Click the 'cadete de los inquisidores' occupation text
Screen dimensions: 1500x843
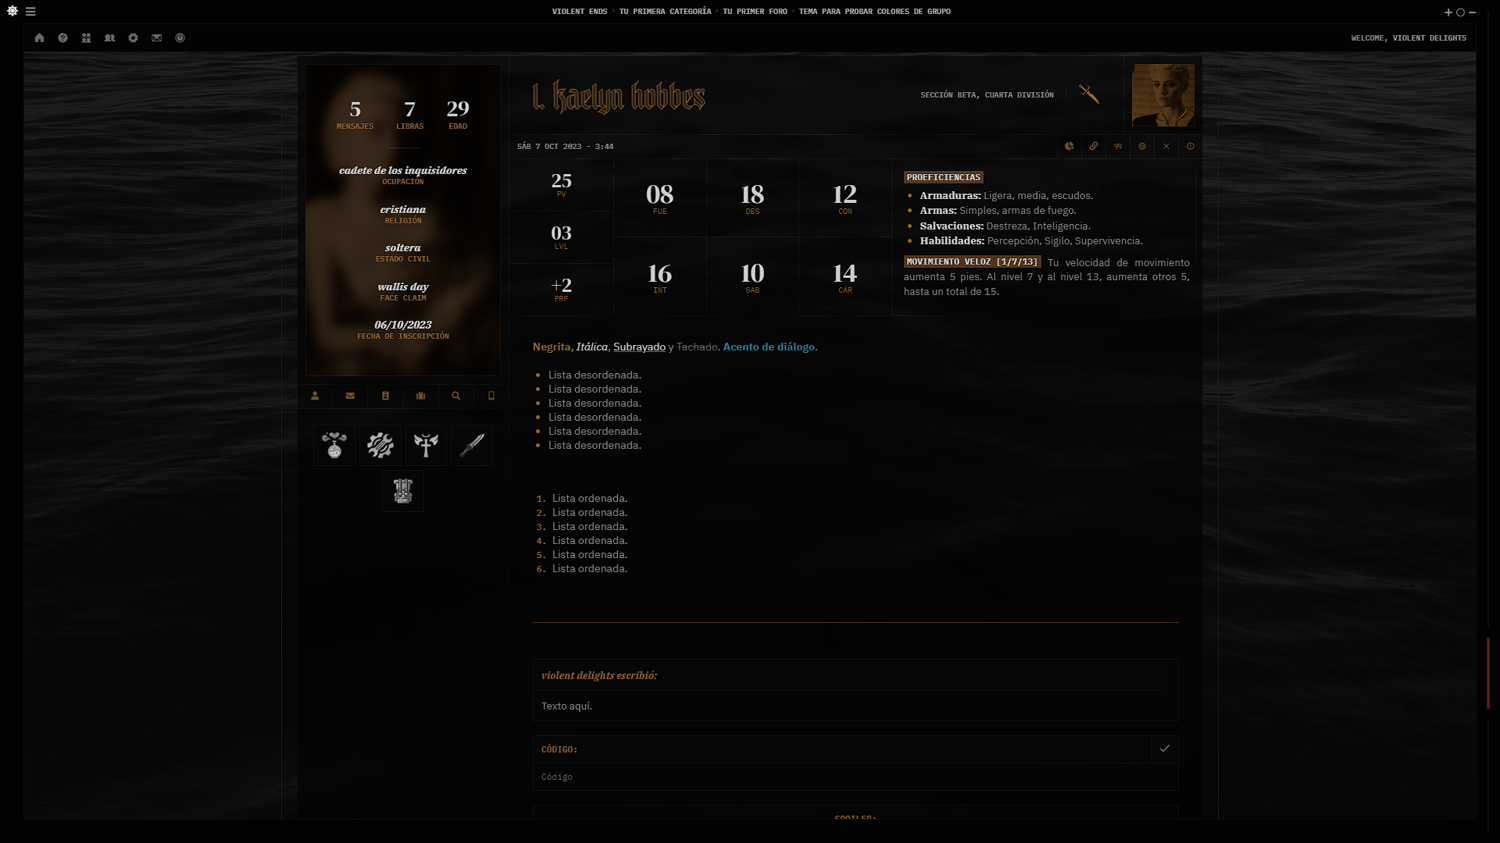pyautogui.click(x=403, y=170)
